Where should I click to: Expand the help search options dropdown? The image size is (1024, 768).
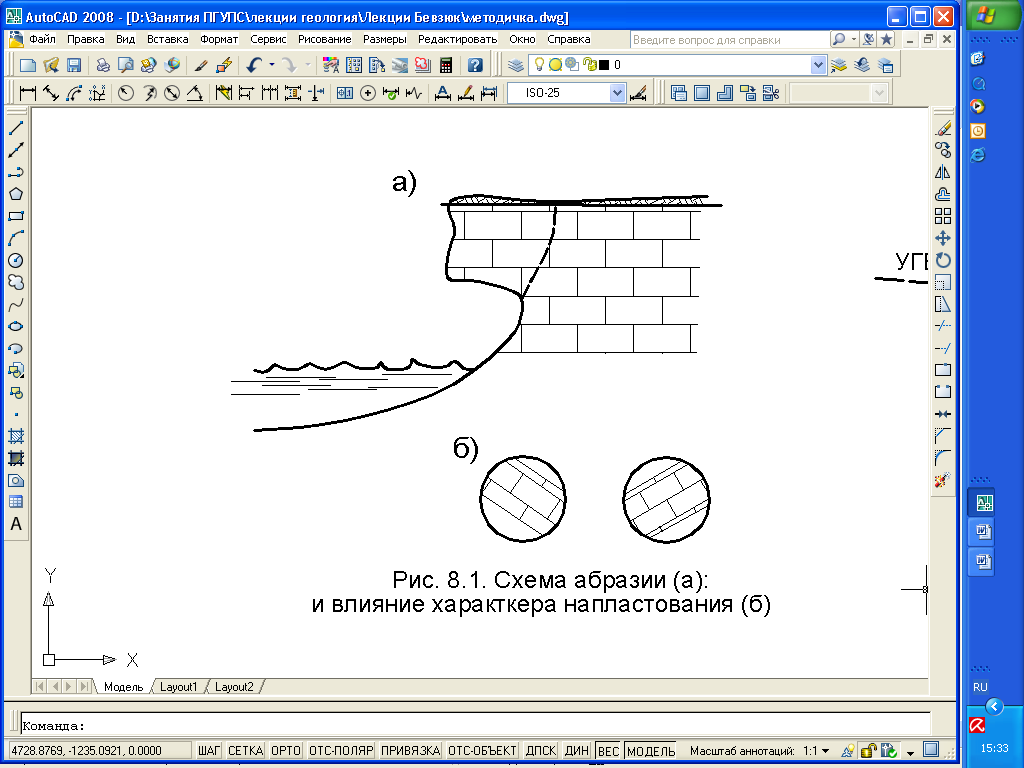tap(854, 40)
